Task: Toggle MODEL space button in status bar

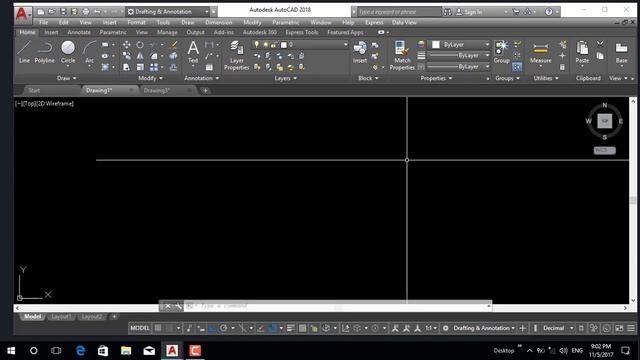Action: (140, 328)
